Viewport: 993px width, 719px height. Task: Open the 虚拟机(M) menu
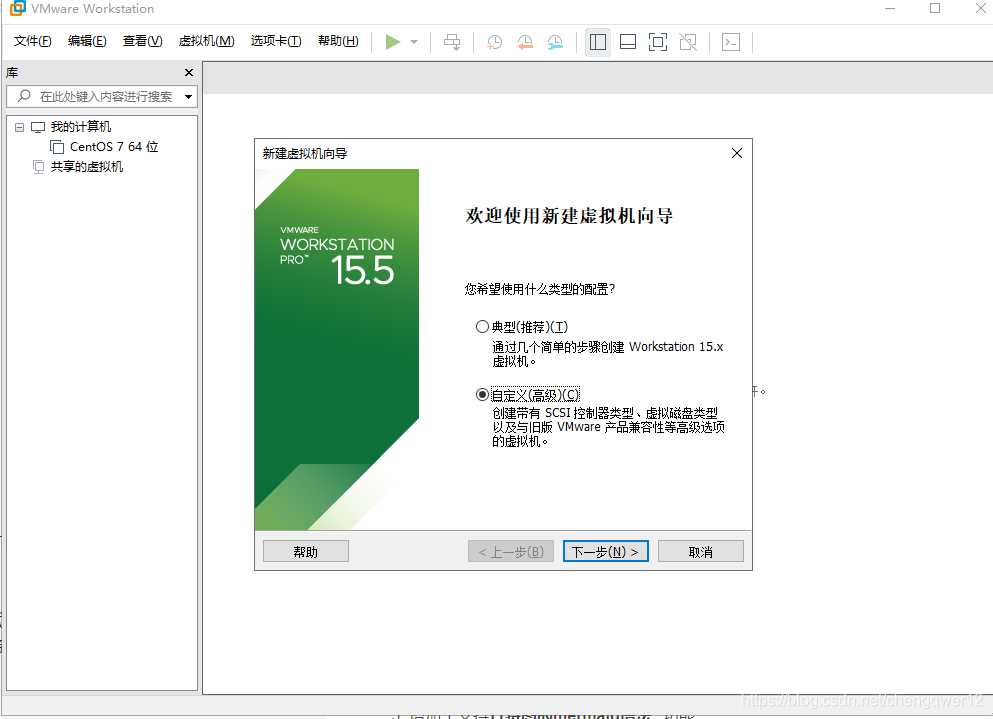[x=206, y=41]
